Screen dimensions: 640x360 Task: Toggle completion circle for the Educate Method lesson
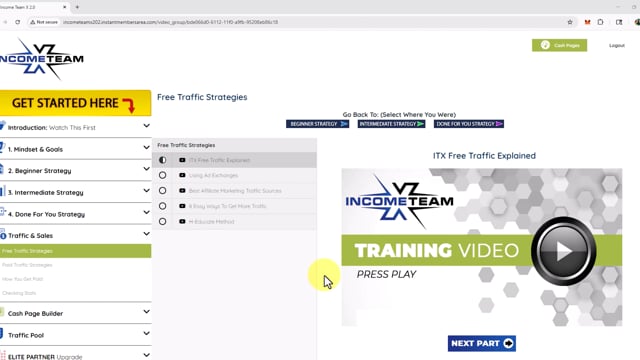coord(162,222)
